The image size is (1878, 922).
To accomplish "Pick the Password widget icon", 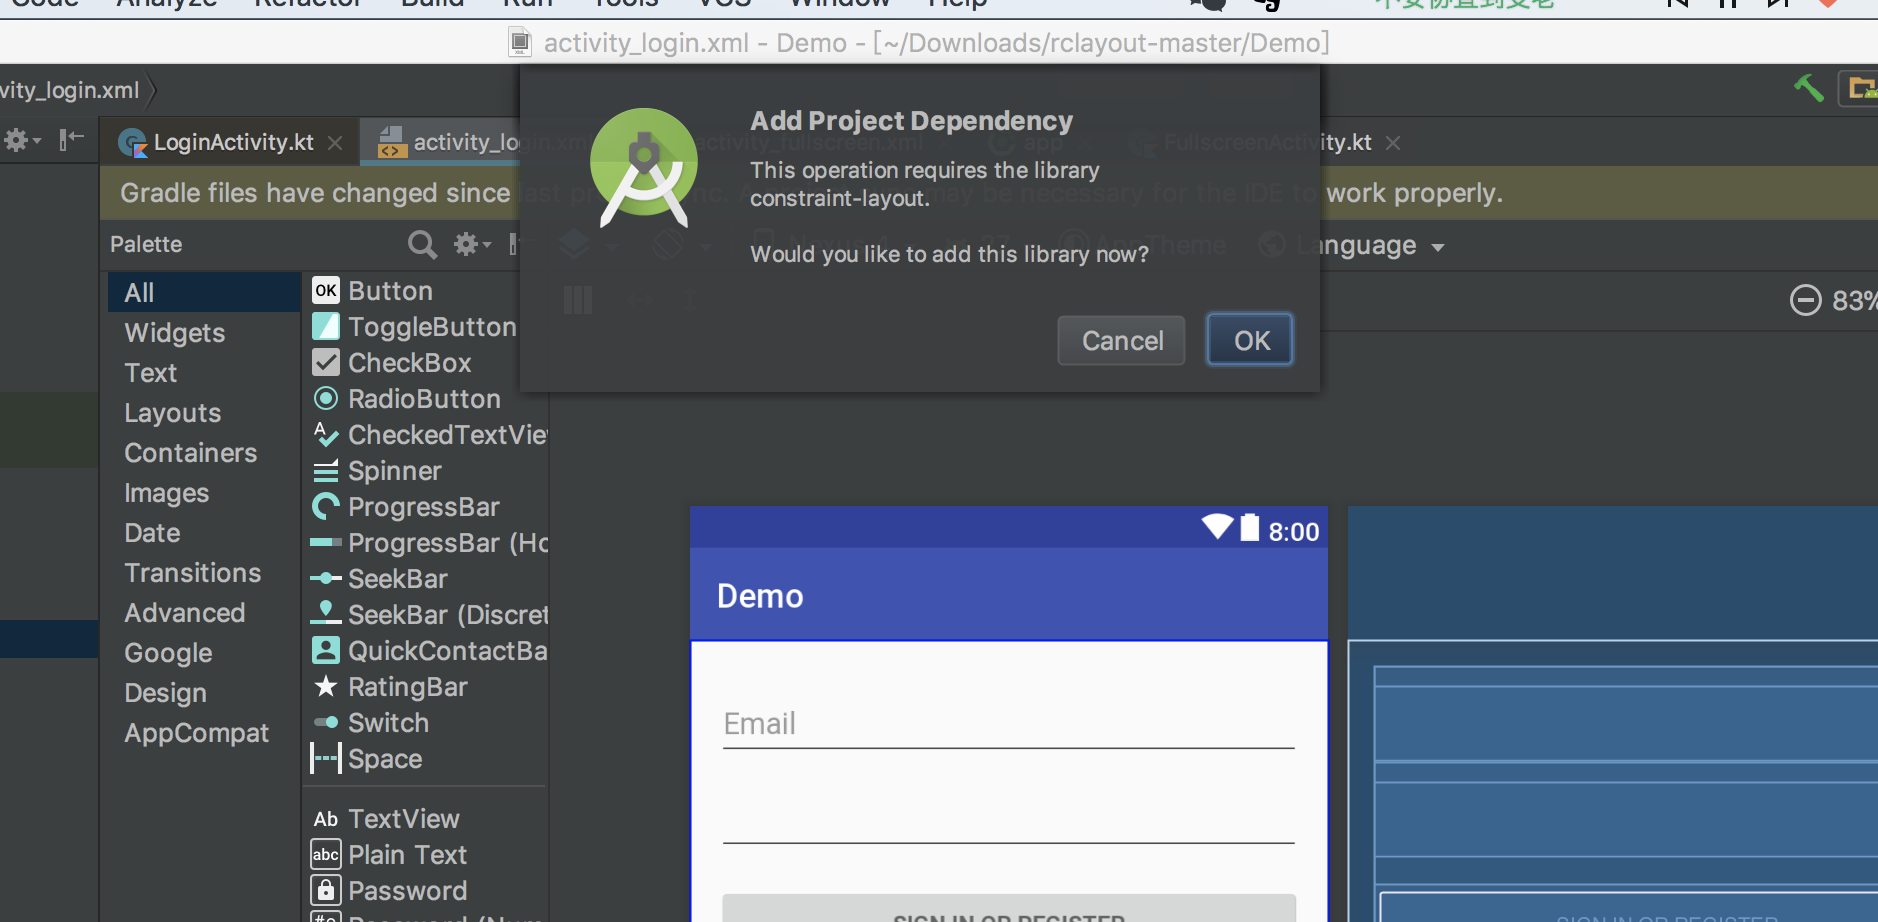I will (326, 890).
